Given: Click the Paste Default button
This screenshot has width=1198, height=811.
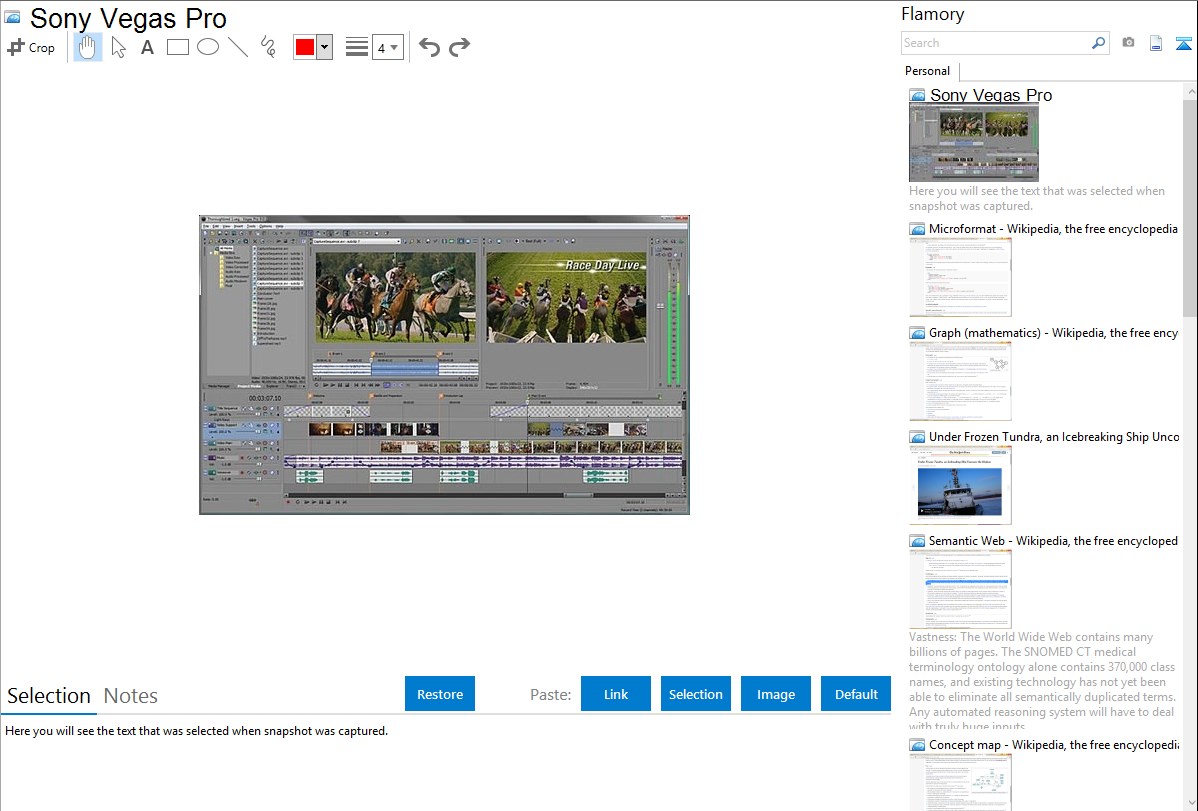Looking at the screenshot, I should pos(856,694).
